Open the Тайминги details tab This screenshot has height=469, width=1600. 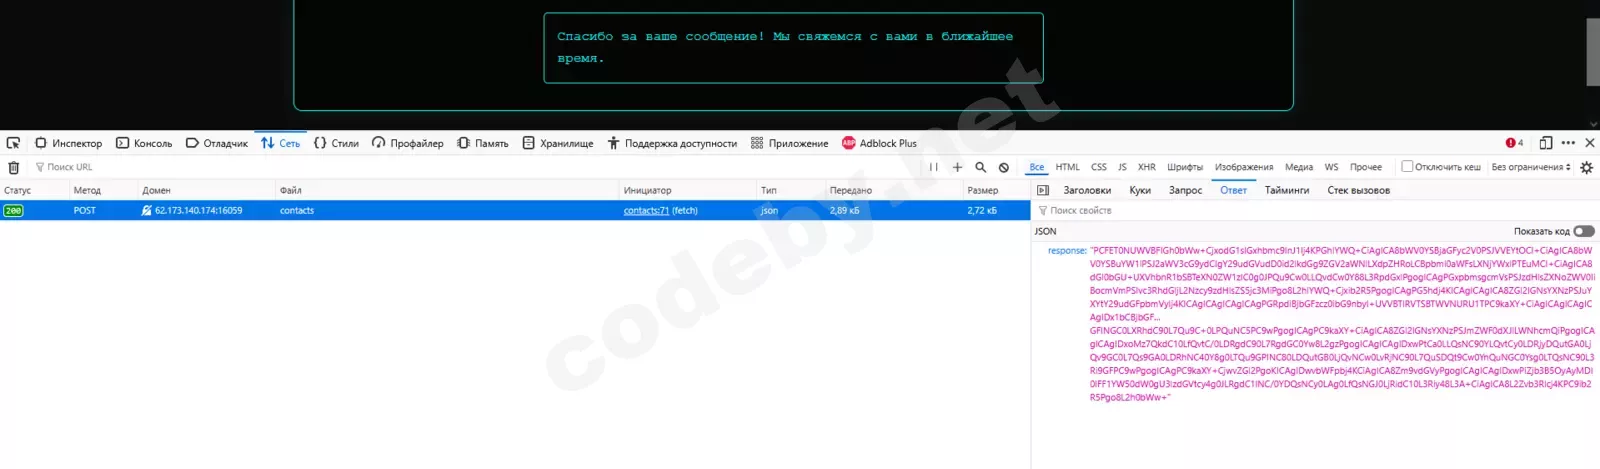pyautogui.click(x=1287, y=190)
